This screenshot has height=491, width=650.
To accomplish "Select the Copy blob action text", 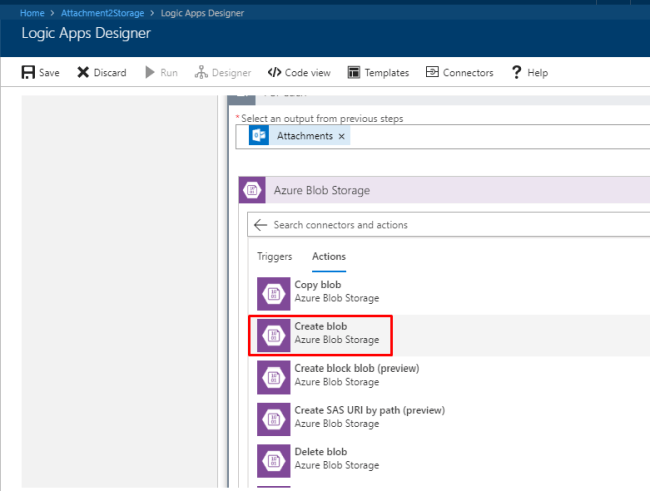I will [318, 284].
